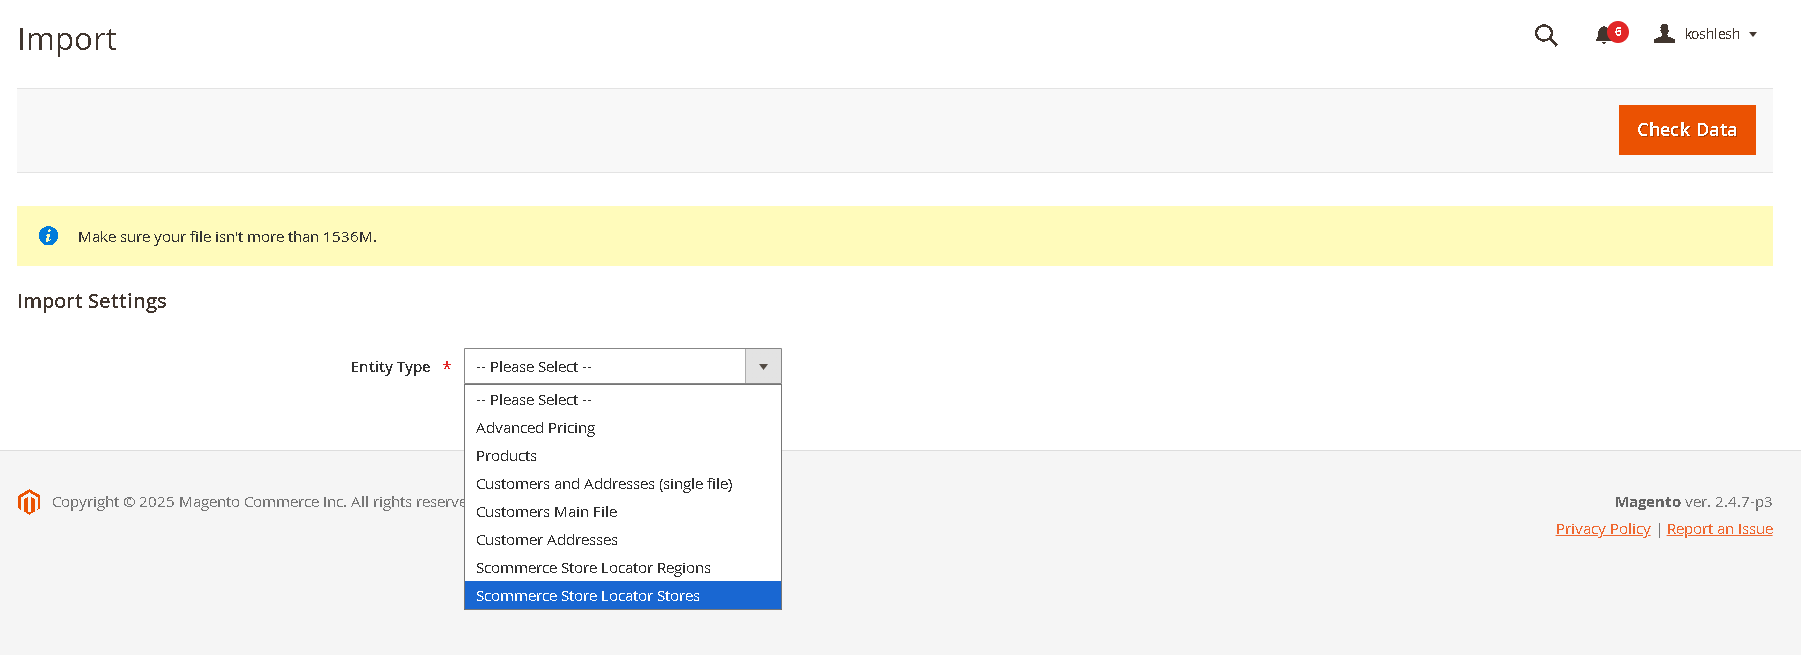Open the notifications bell

coord(1603,36)
